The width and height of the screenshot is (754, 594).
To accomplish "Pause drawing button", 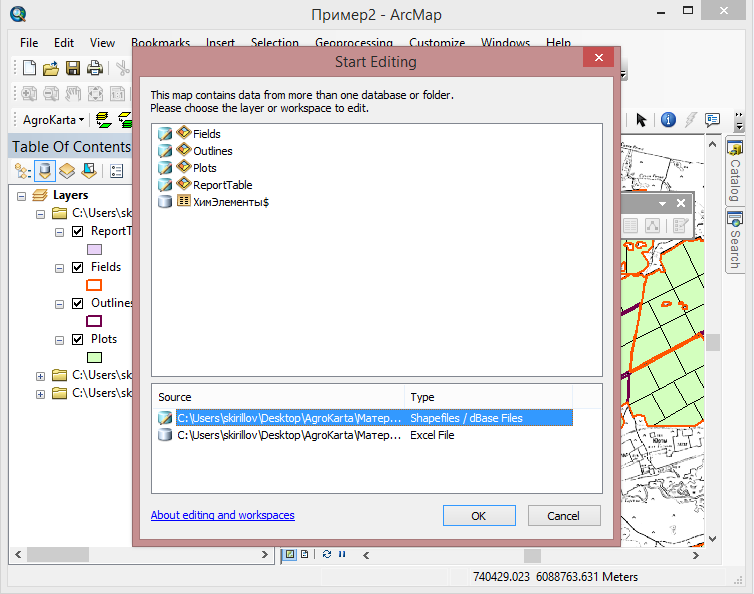I will [x=342, y=554].
